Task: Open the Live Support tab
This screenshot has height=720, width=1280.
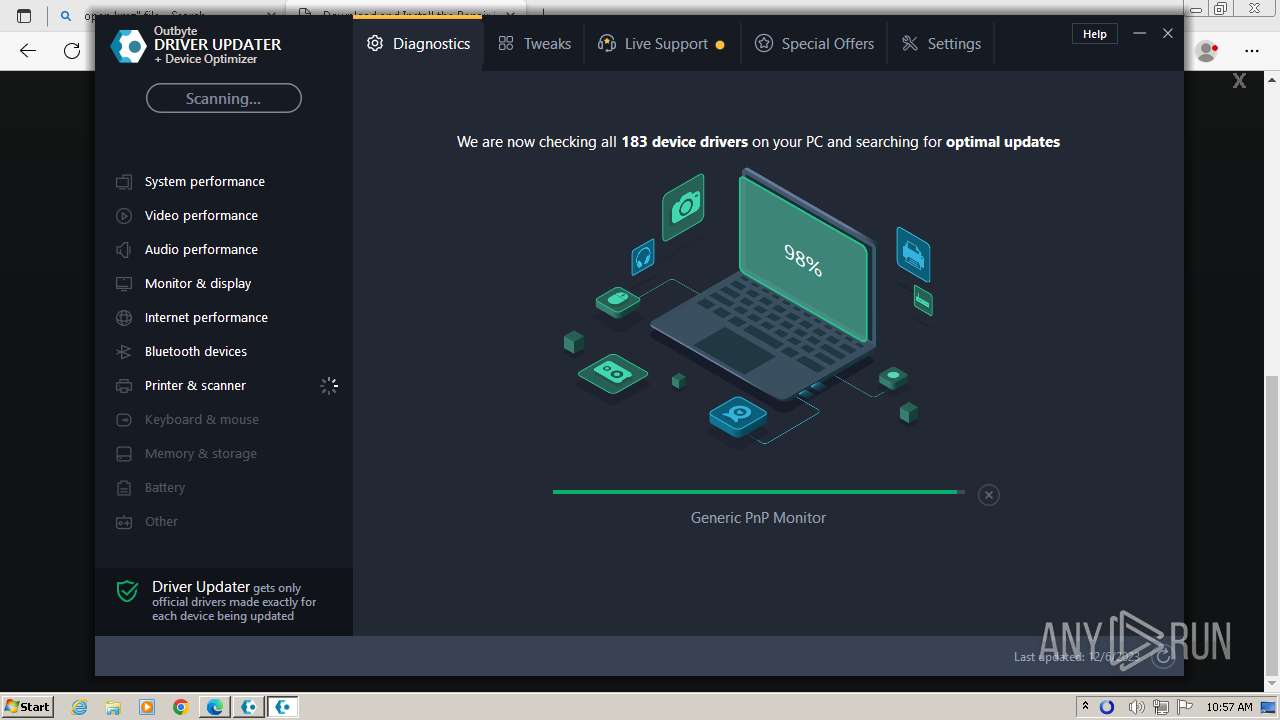Action: (661, 44)
